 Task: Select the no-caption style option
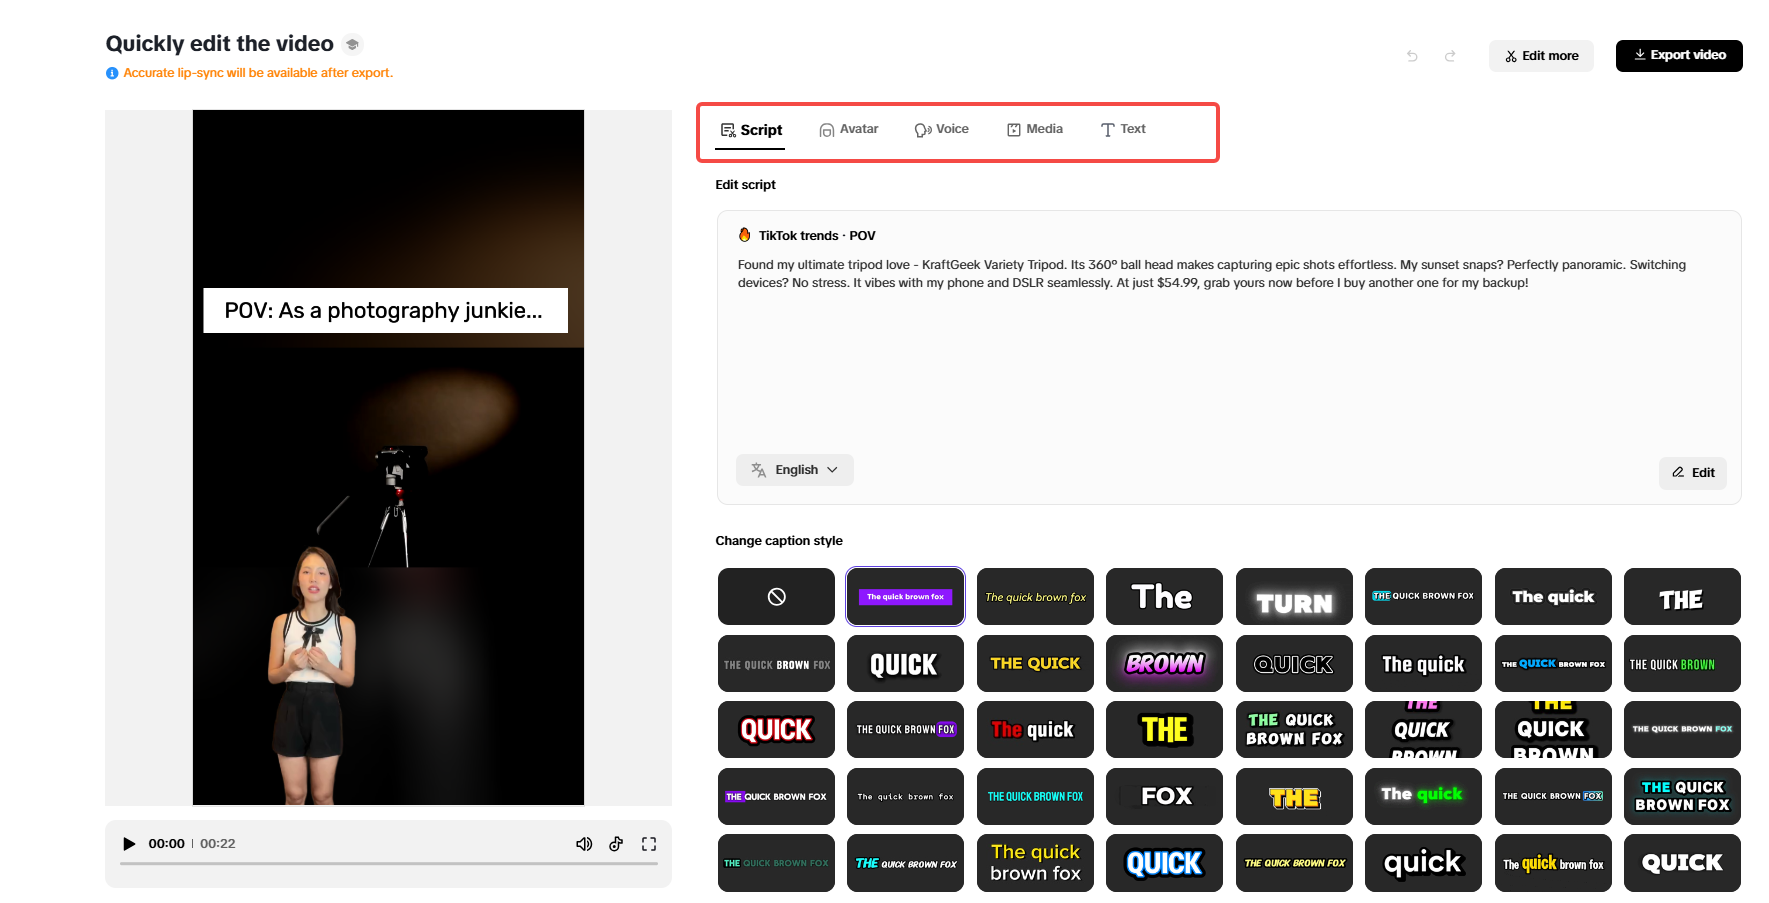coord(776,597)
